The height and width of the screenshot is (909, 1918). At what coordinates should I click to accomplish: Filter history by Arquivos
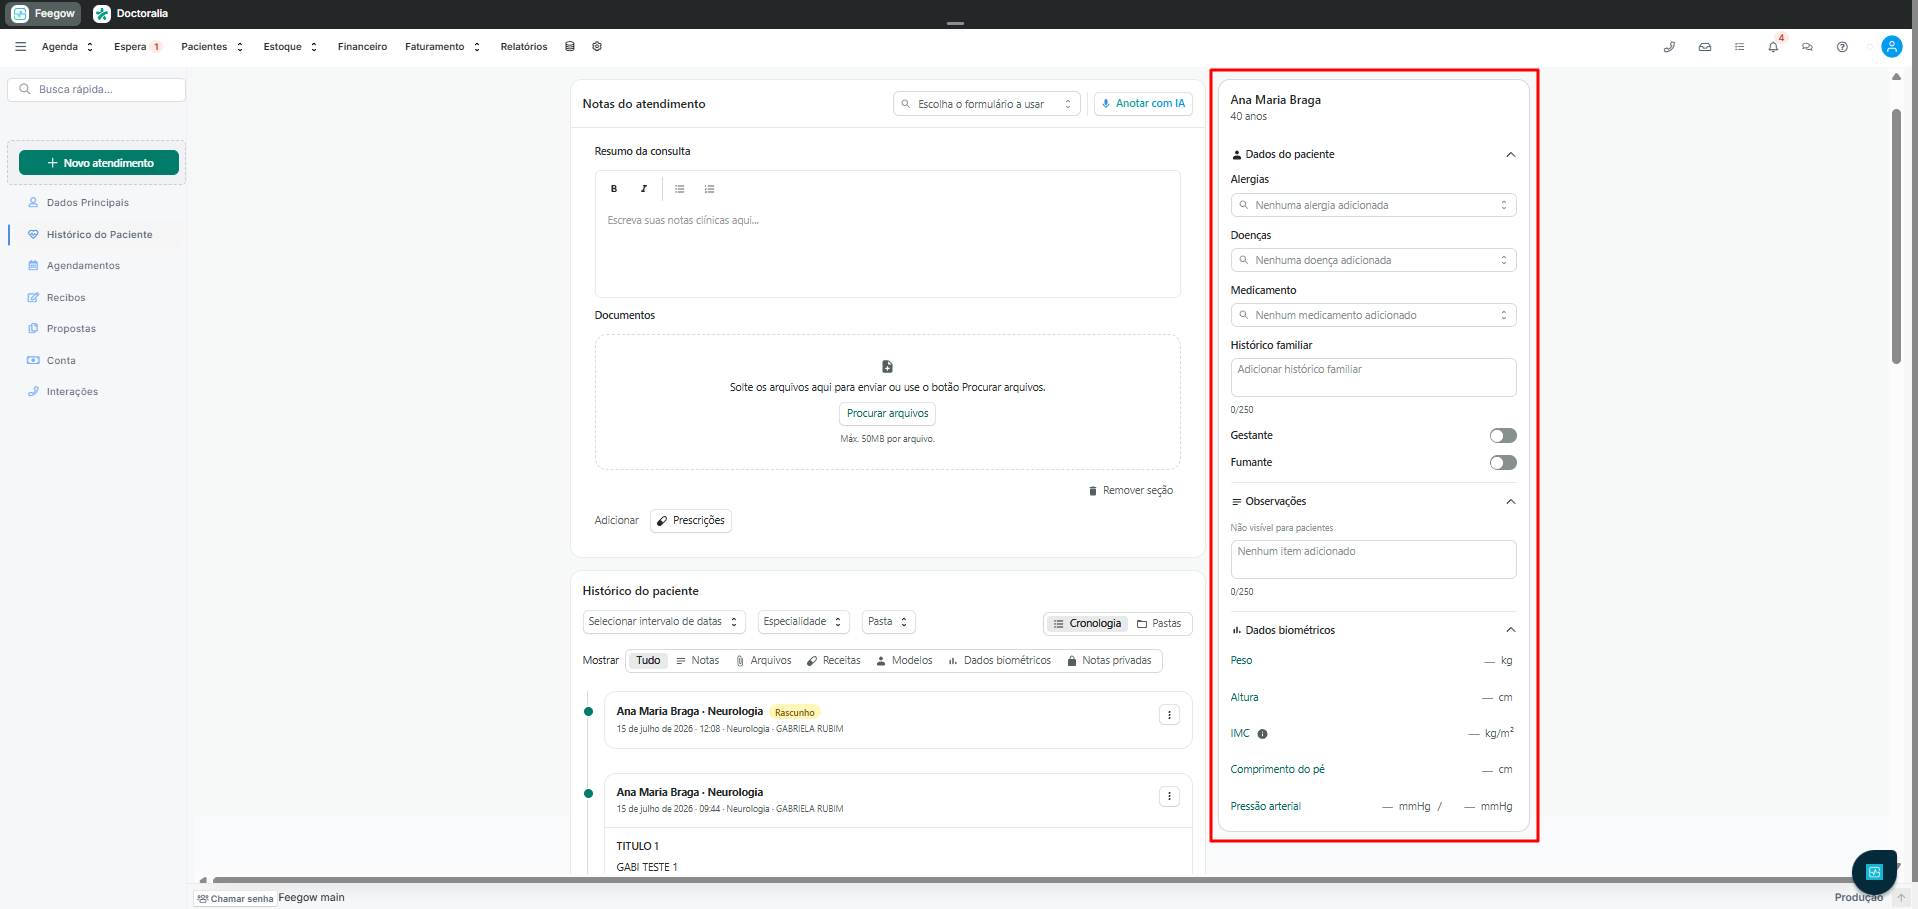[x=763, y=661]
